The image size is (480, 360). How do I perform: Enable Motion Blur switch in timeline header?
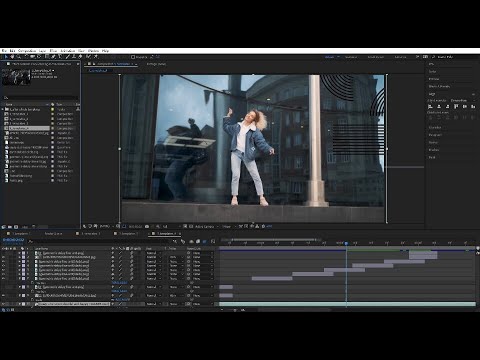(205, 241)
